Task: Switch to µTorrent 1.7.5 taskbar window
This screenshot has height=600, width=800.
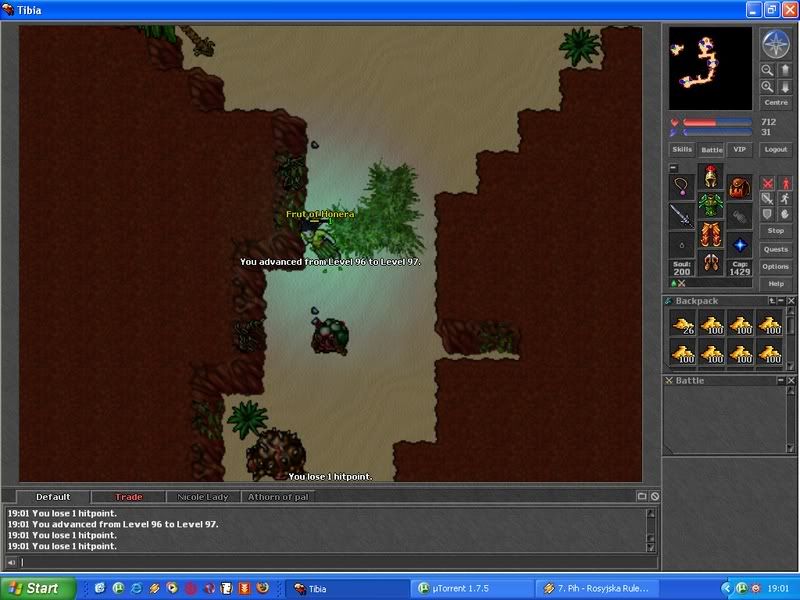Action: coord(472,589)
